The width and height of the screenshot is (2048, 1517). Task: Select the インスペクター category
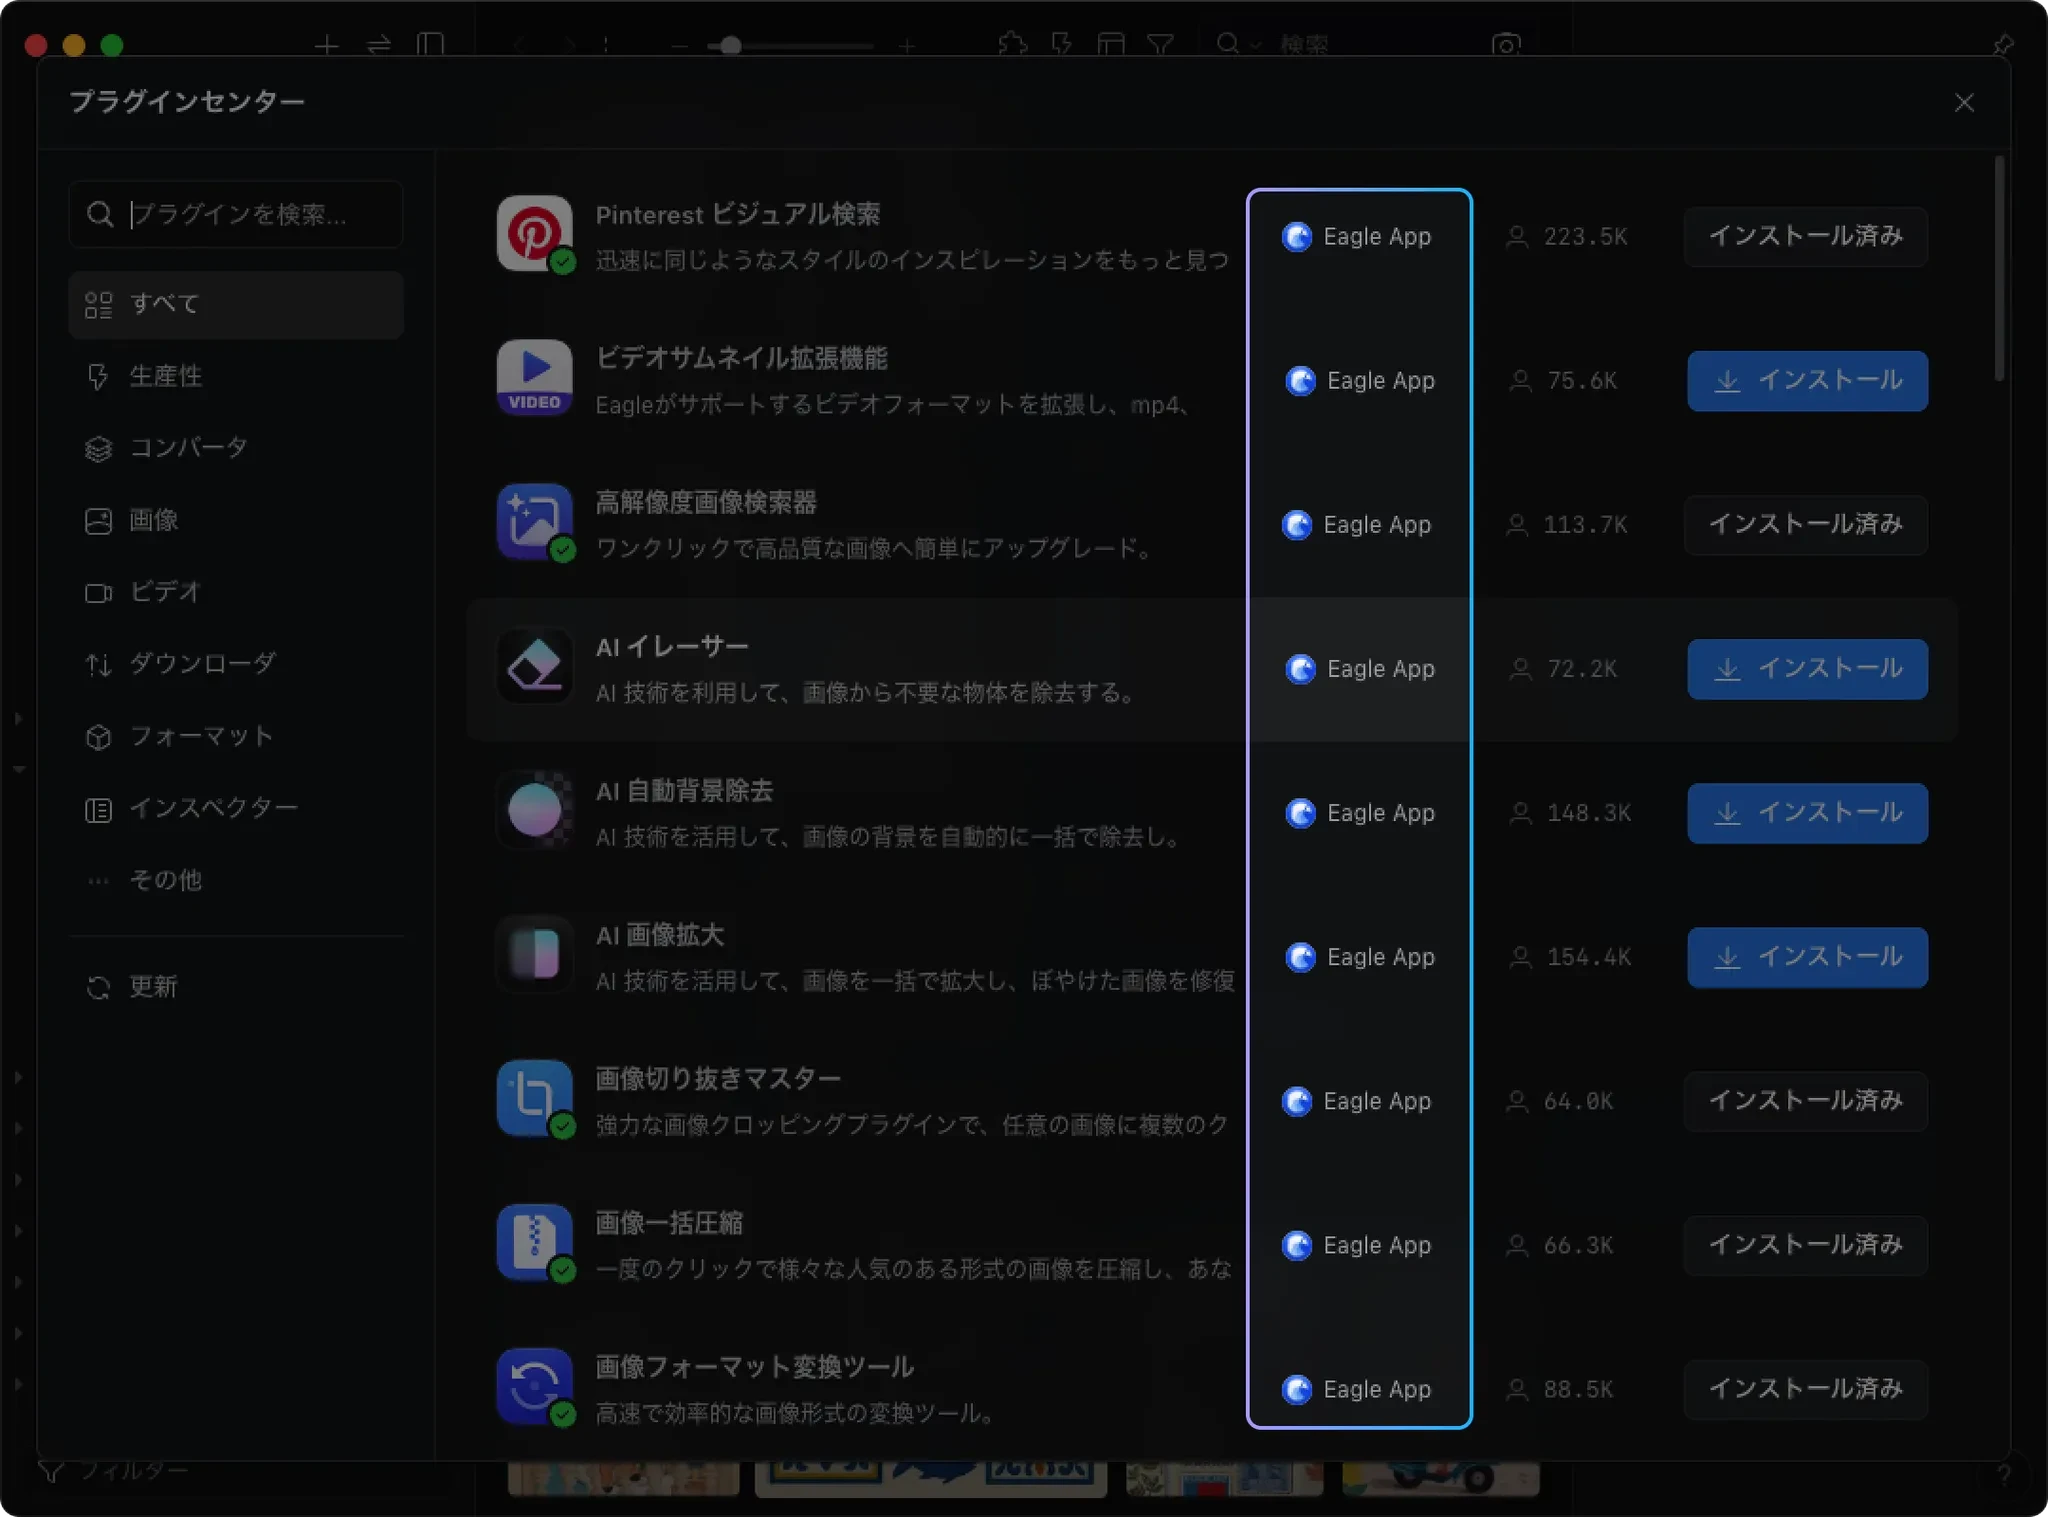(236, 808)
